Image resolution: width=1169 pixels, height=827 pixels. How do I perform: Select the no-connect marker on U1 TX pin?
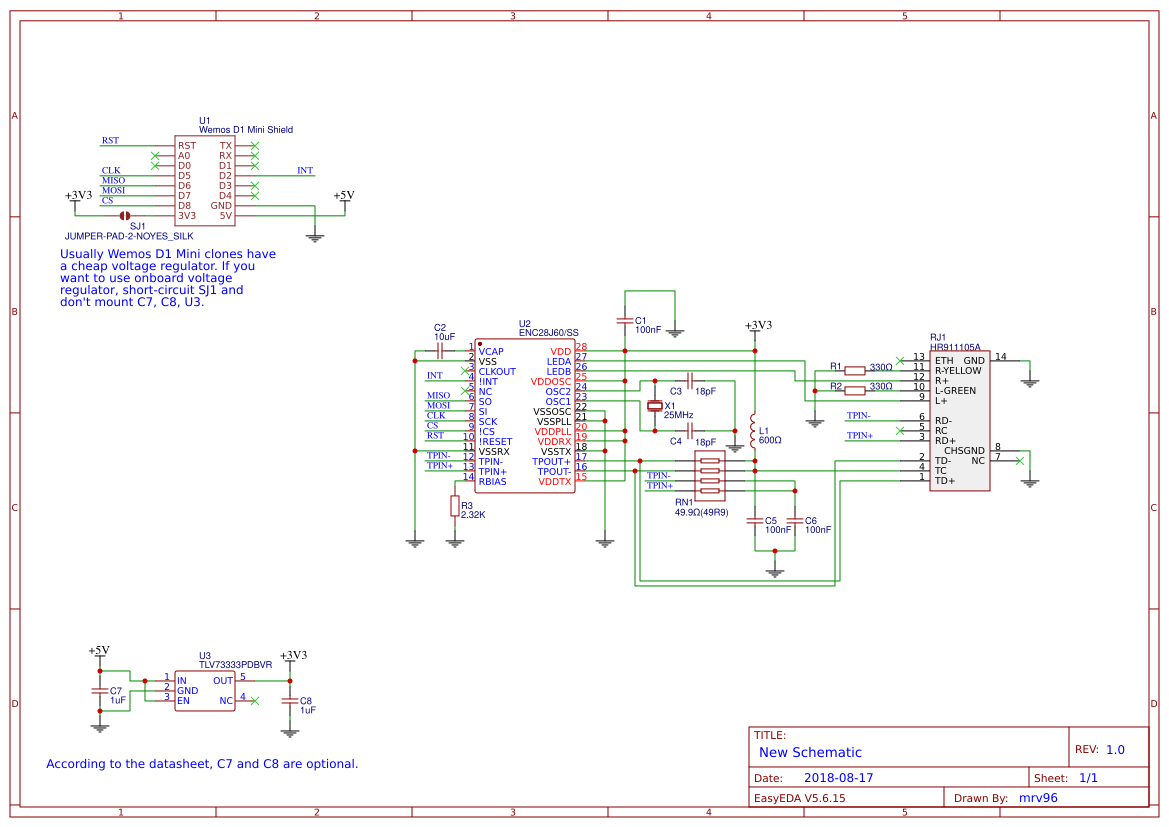255,146
